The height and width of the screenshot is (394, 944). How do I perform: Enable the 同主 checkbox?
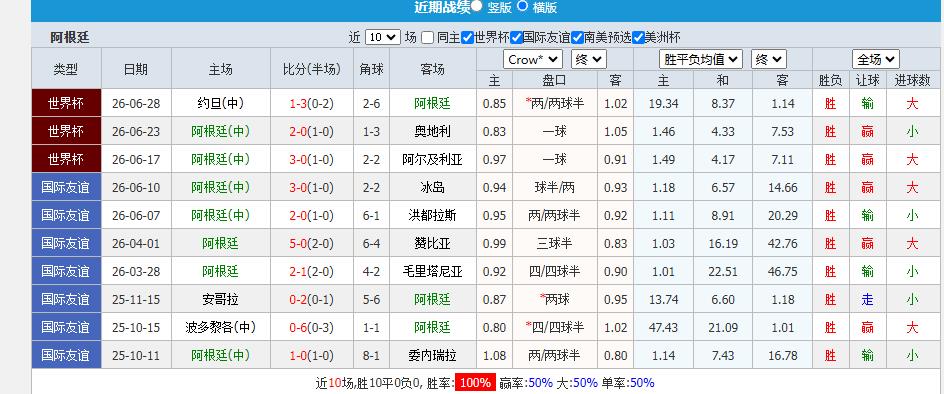click(x=427, y=37)
